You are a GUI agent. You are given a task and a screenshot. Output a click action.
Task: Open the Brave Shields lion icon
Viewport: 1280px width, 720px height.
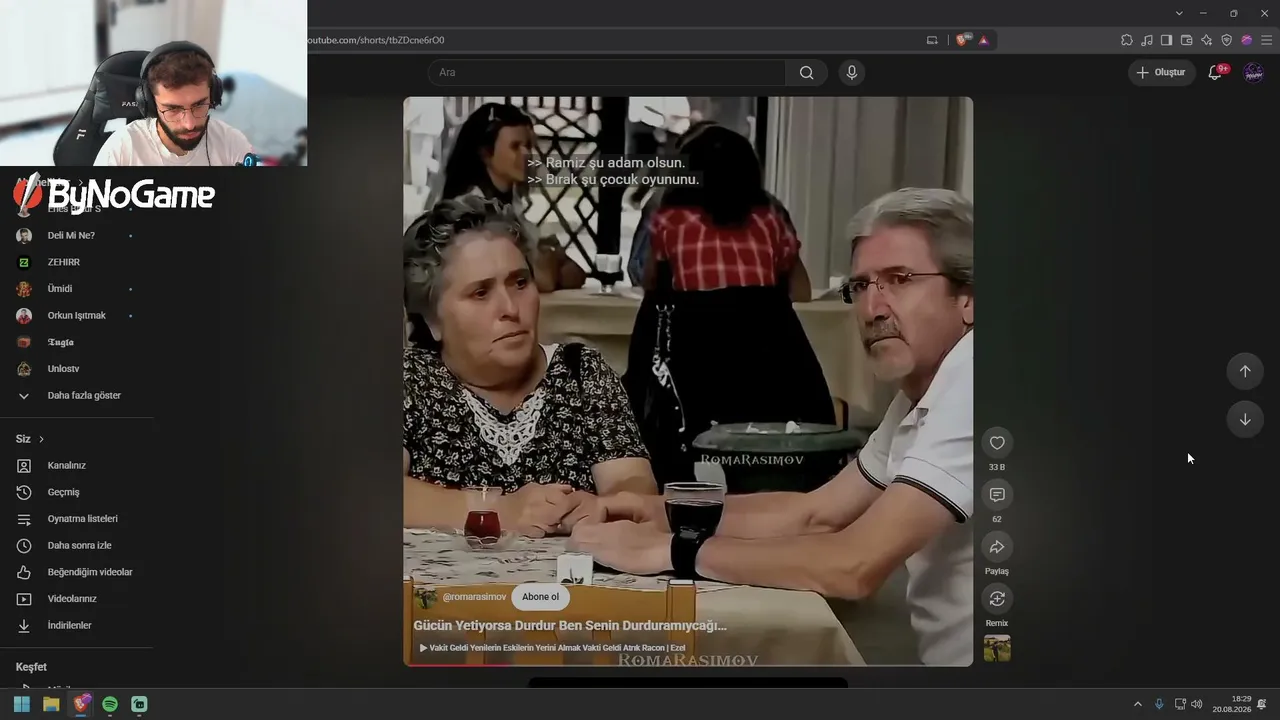[x=963, y=40]
